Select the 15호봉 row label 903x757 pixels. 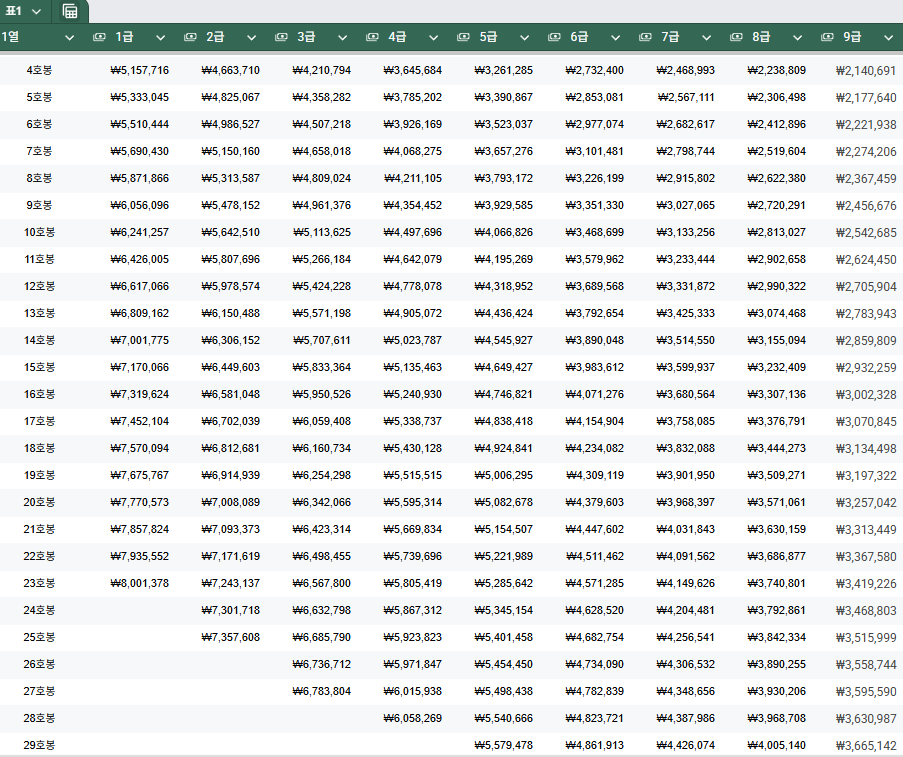click(39, 367)
